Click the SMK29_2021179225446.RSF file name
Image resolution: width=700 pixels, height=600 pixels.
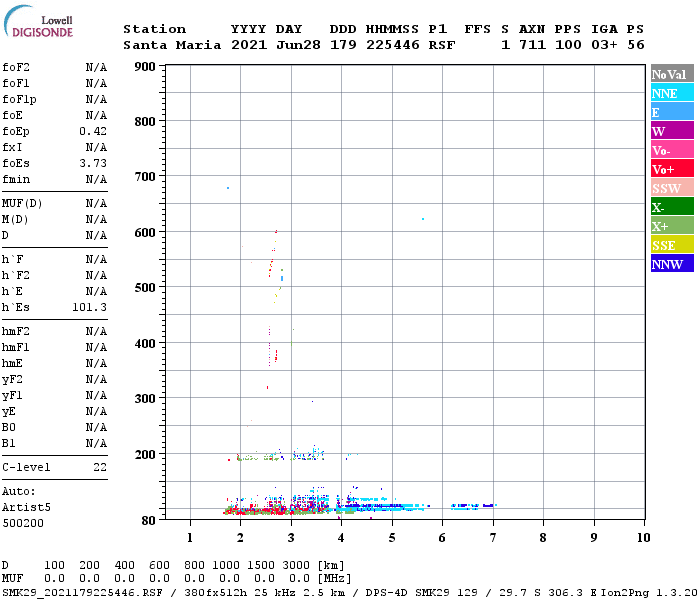pyautogui.click(x=82, y=593)
